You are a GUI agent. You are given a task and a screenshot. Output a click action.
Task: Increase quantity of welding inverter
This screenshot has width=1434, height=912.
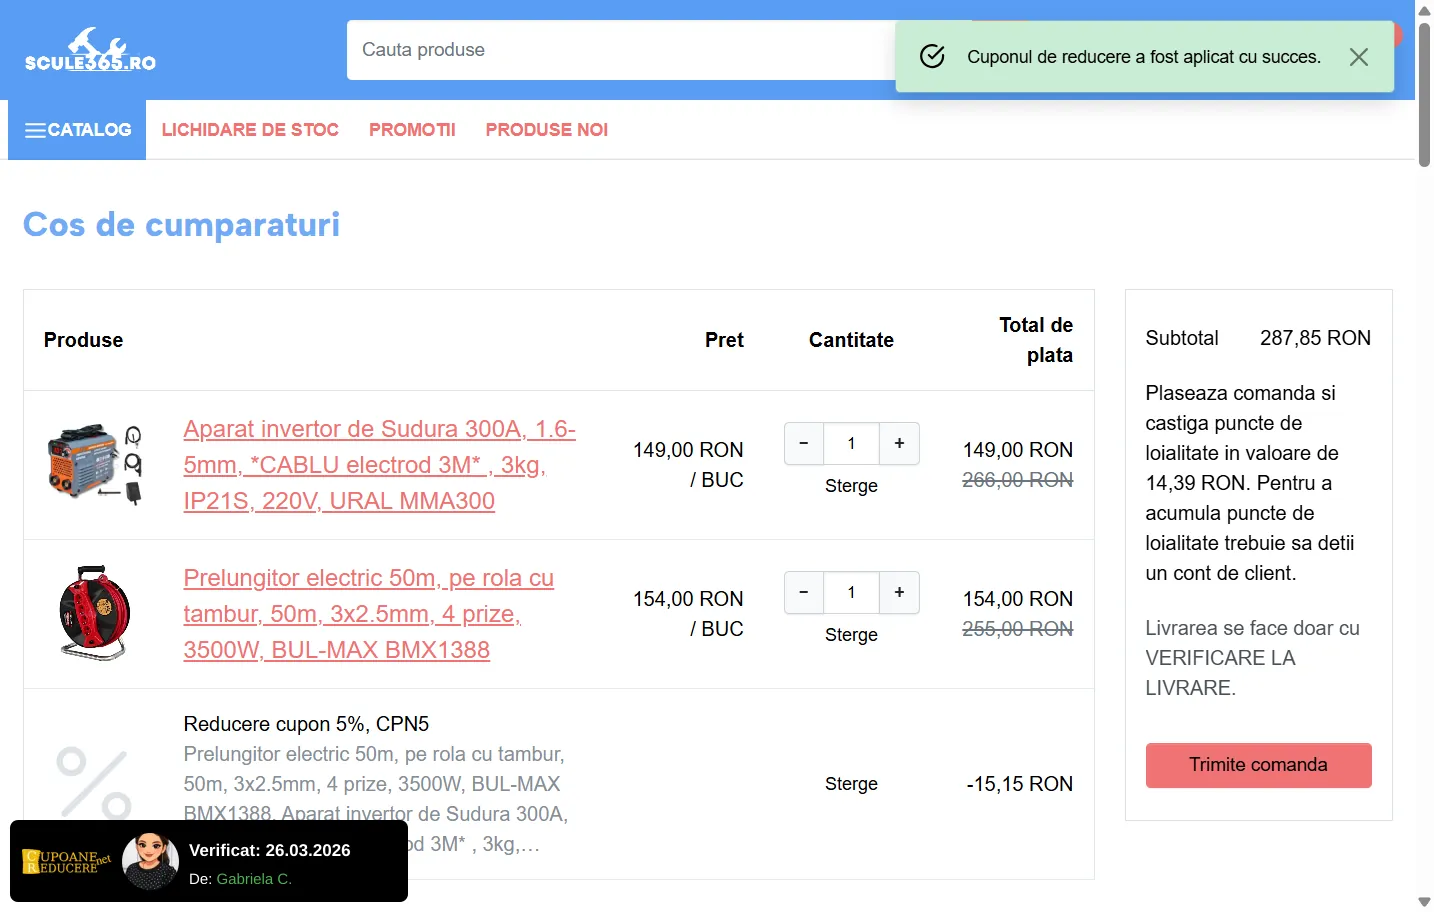899,443
